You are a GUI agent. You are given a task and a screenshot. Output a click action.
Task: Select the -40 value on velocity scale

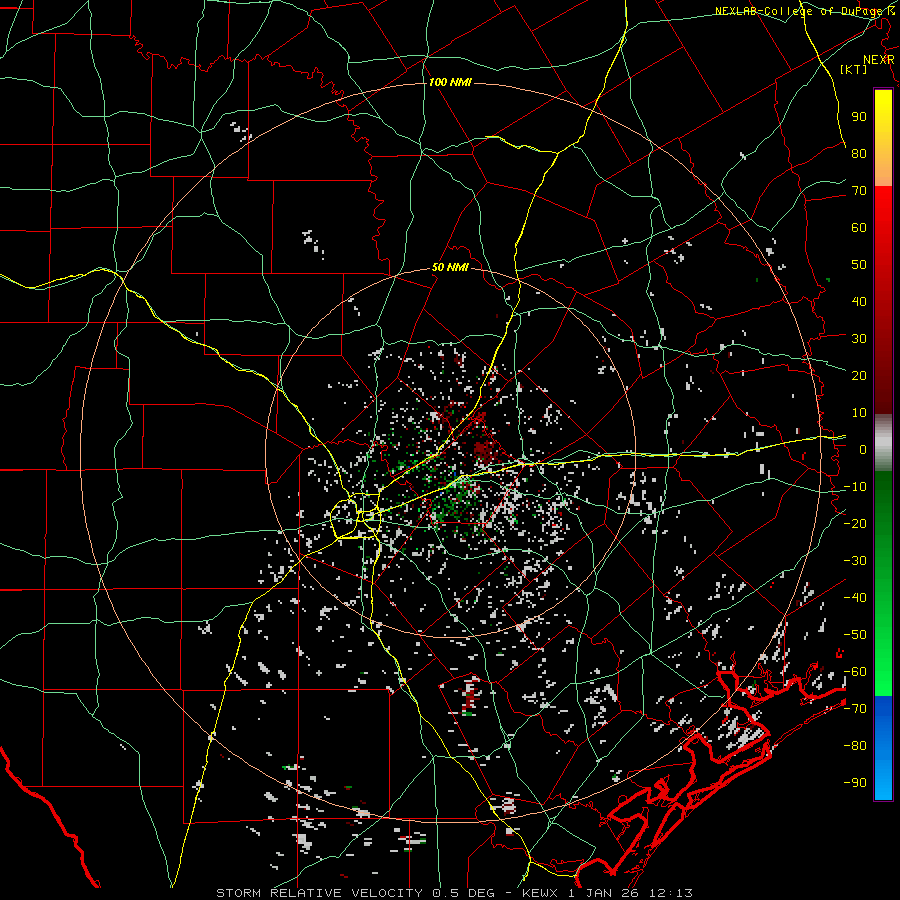pos(855,598)
